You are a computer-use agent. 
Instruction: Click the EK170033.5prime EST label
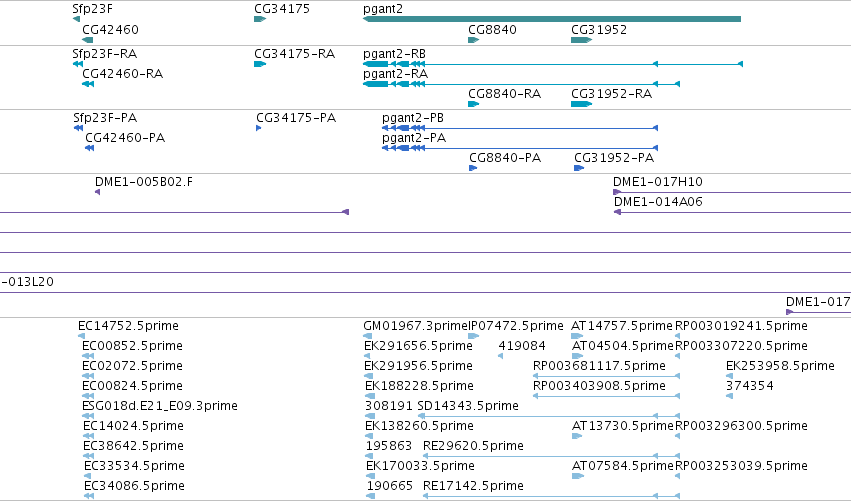[x=420, y=466]
